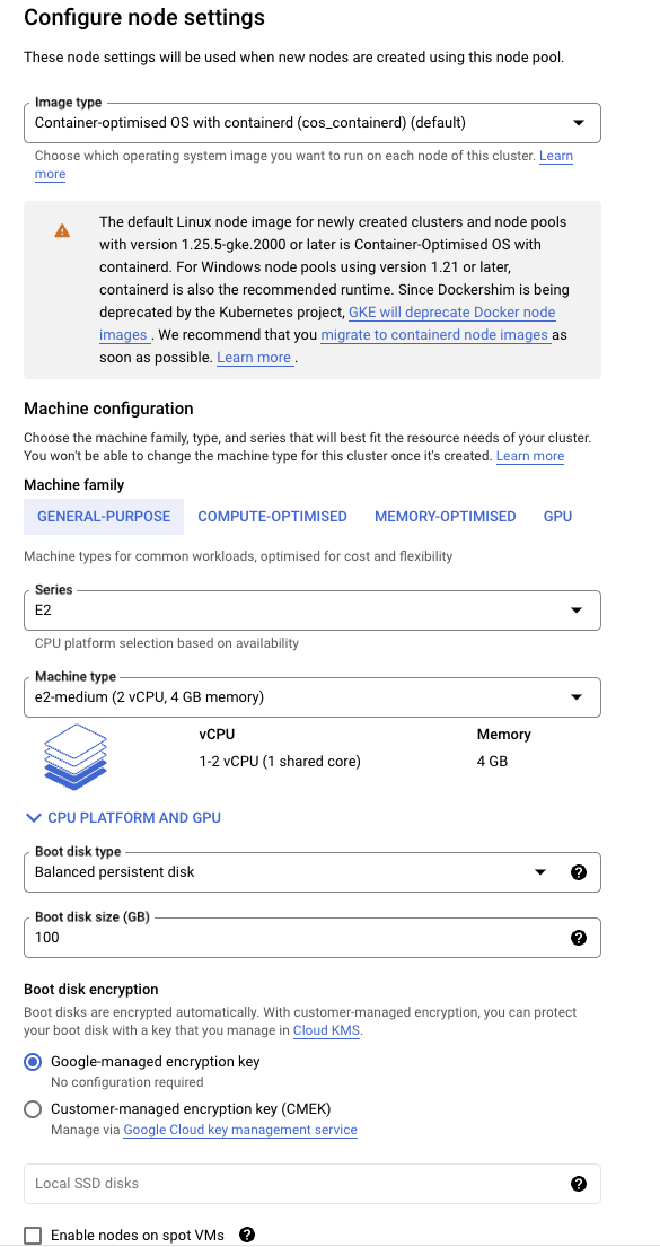
Task: Open the Series E2 dropdown
Action: point(311,610)
